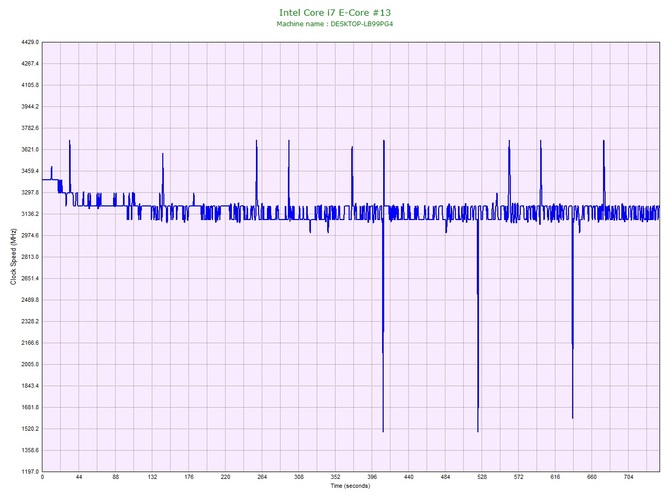Click the 440 time axis tick label
The width and height of the screenshot is (670, 503).
[x=409, y=477]
